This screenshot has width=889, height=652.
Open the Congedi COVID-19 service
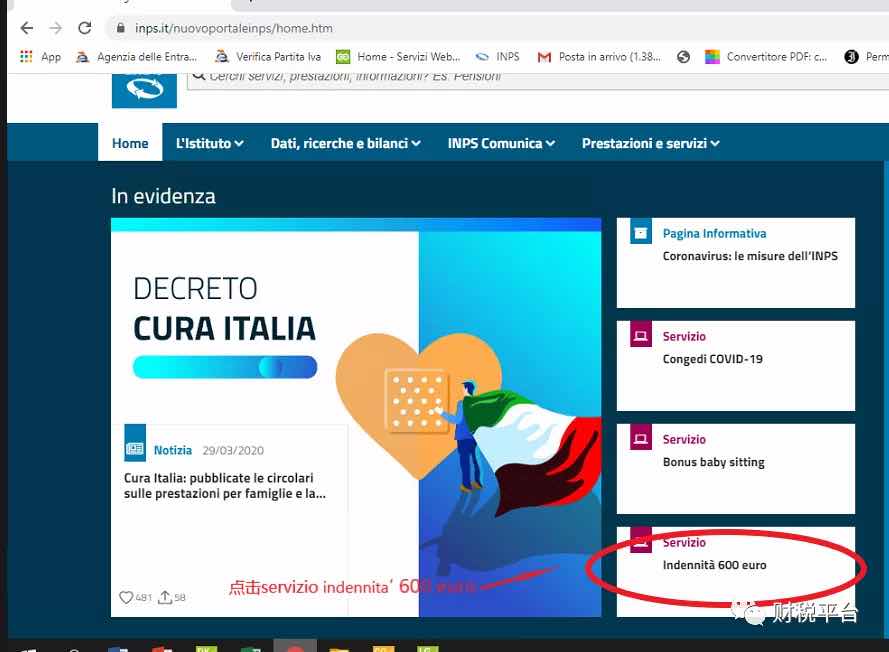[713, 359]
